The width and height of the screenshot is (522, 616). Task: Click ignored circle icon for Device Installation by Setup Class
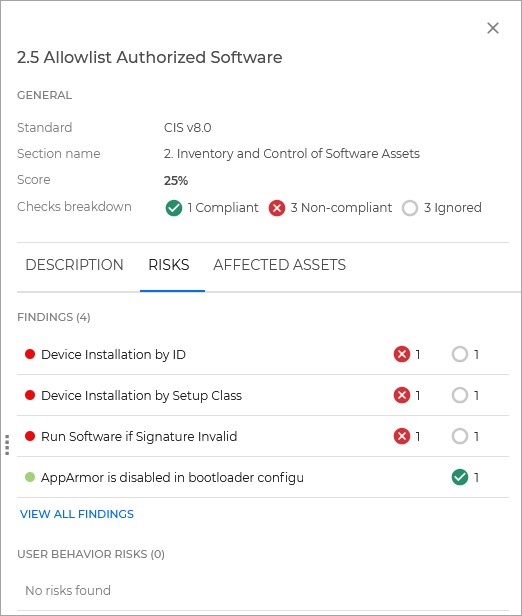460,395
